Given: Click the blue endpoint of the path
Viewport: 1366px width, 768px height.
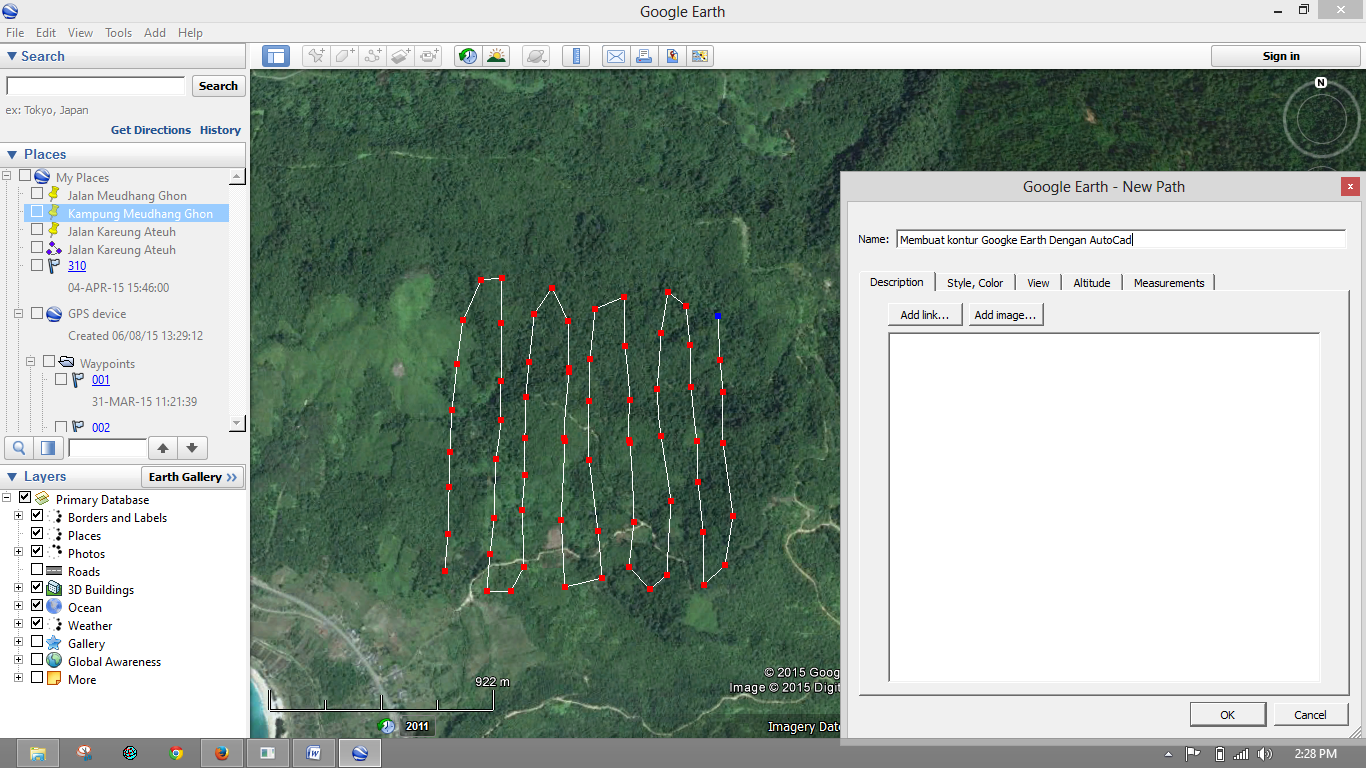Looking at the screenshot, I should pos(718,316).
